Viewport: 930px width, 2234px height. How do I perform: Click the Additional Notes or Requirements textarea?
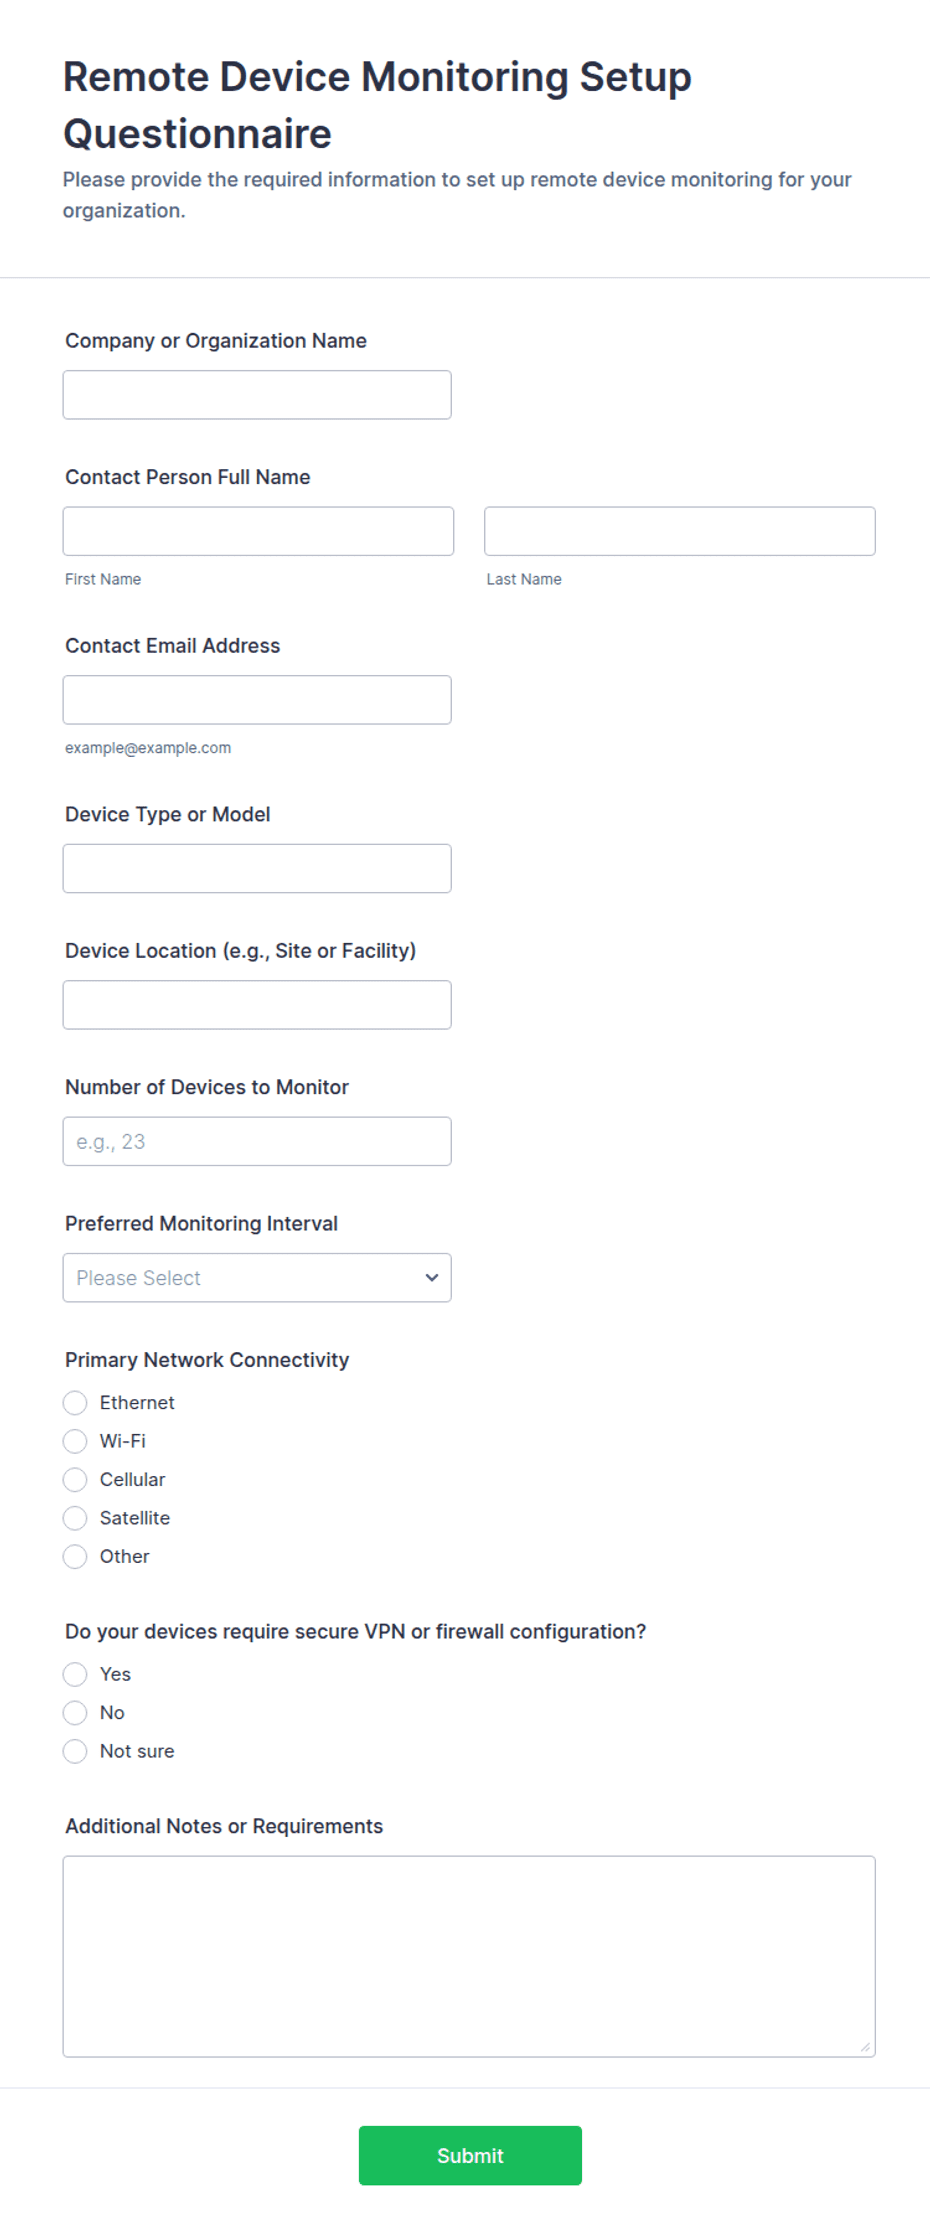tap(469, 1957)
